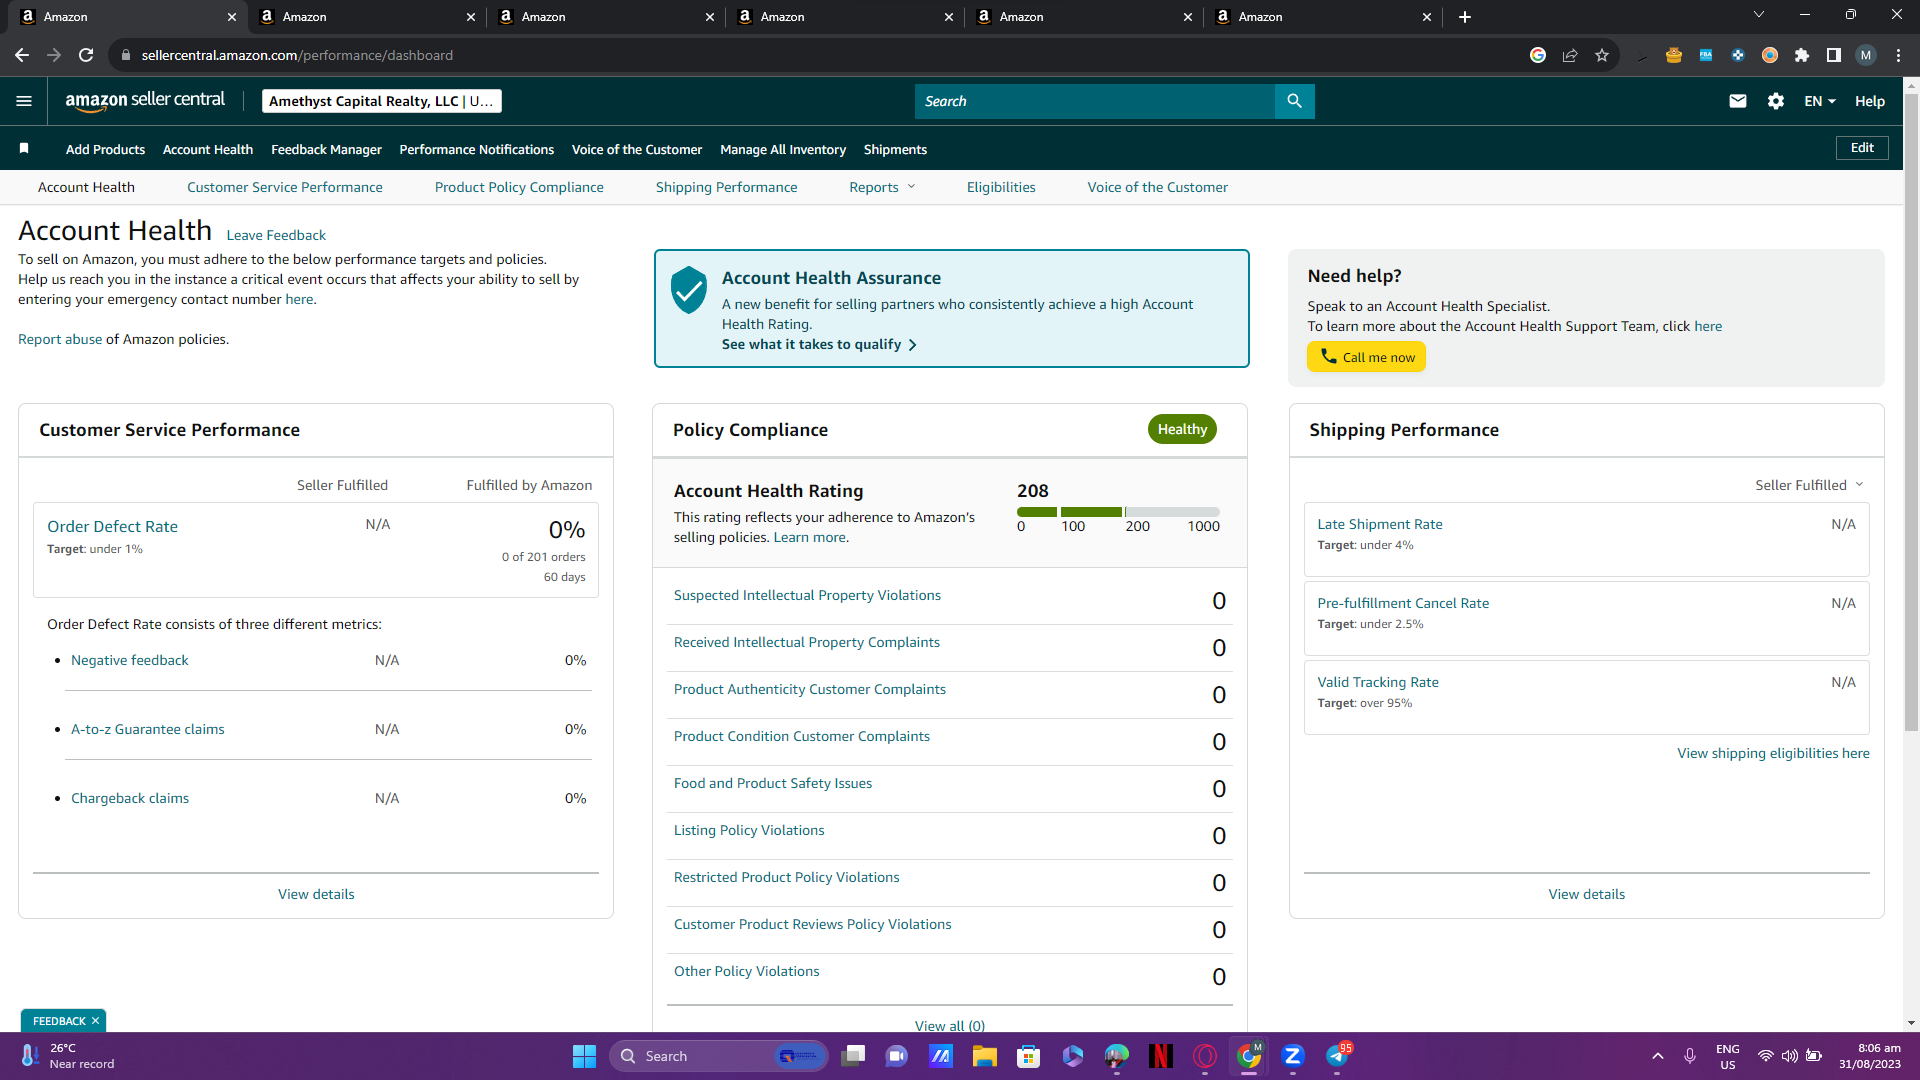Bookmark this page with star icon
This screenshot has height=1080, width=1920.
[1602, 55]
